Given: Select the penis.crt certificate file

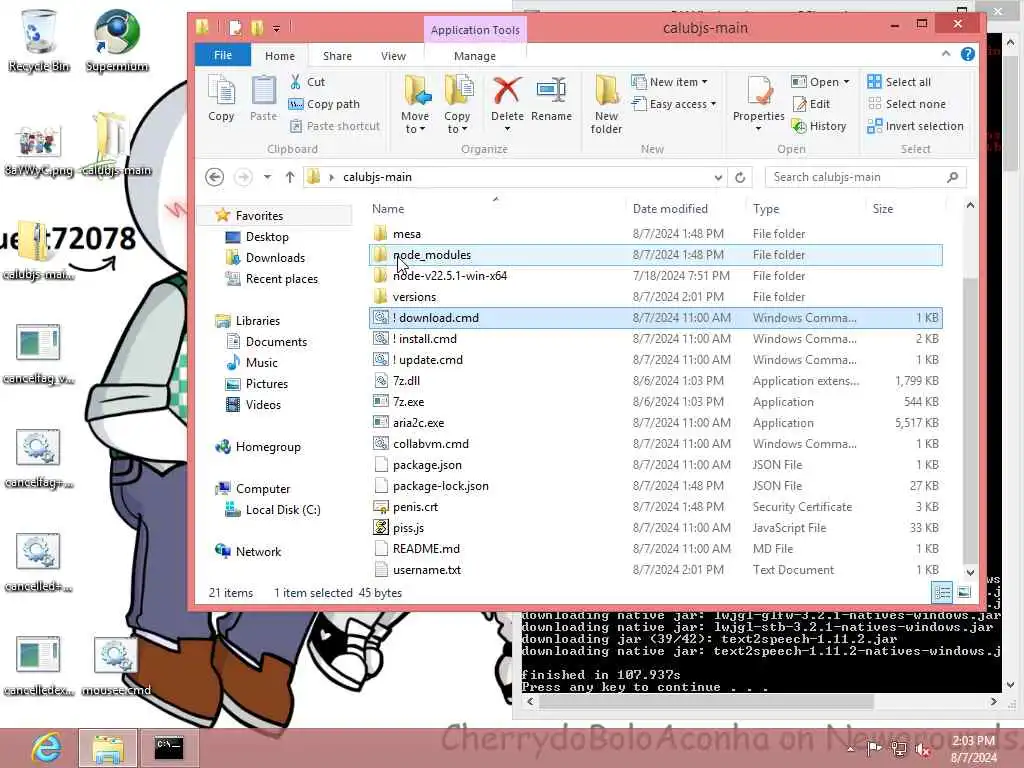Looking at the screenshot, I should click(x=655, y=507).
